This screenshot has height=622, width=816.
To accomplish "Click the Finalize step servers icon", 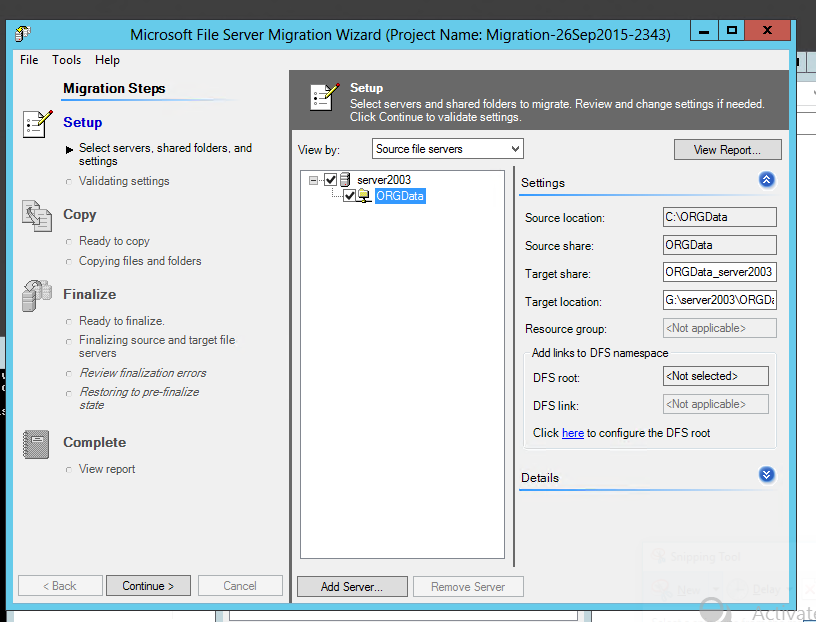I will 37,296.
